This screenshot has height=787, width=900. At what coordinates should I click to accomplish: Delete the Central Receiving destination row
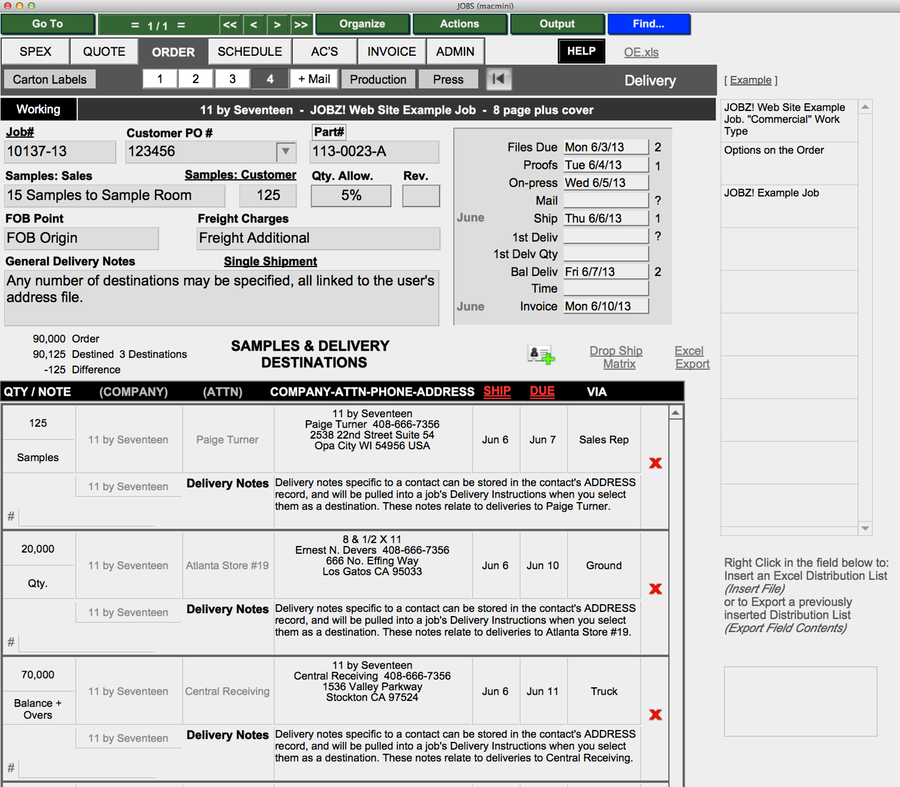[655, 715]
